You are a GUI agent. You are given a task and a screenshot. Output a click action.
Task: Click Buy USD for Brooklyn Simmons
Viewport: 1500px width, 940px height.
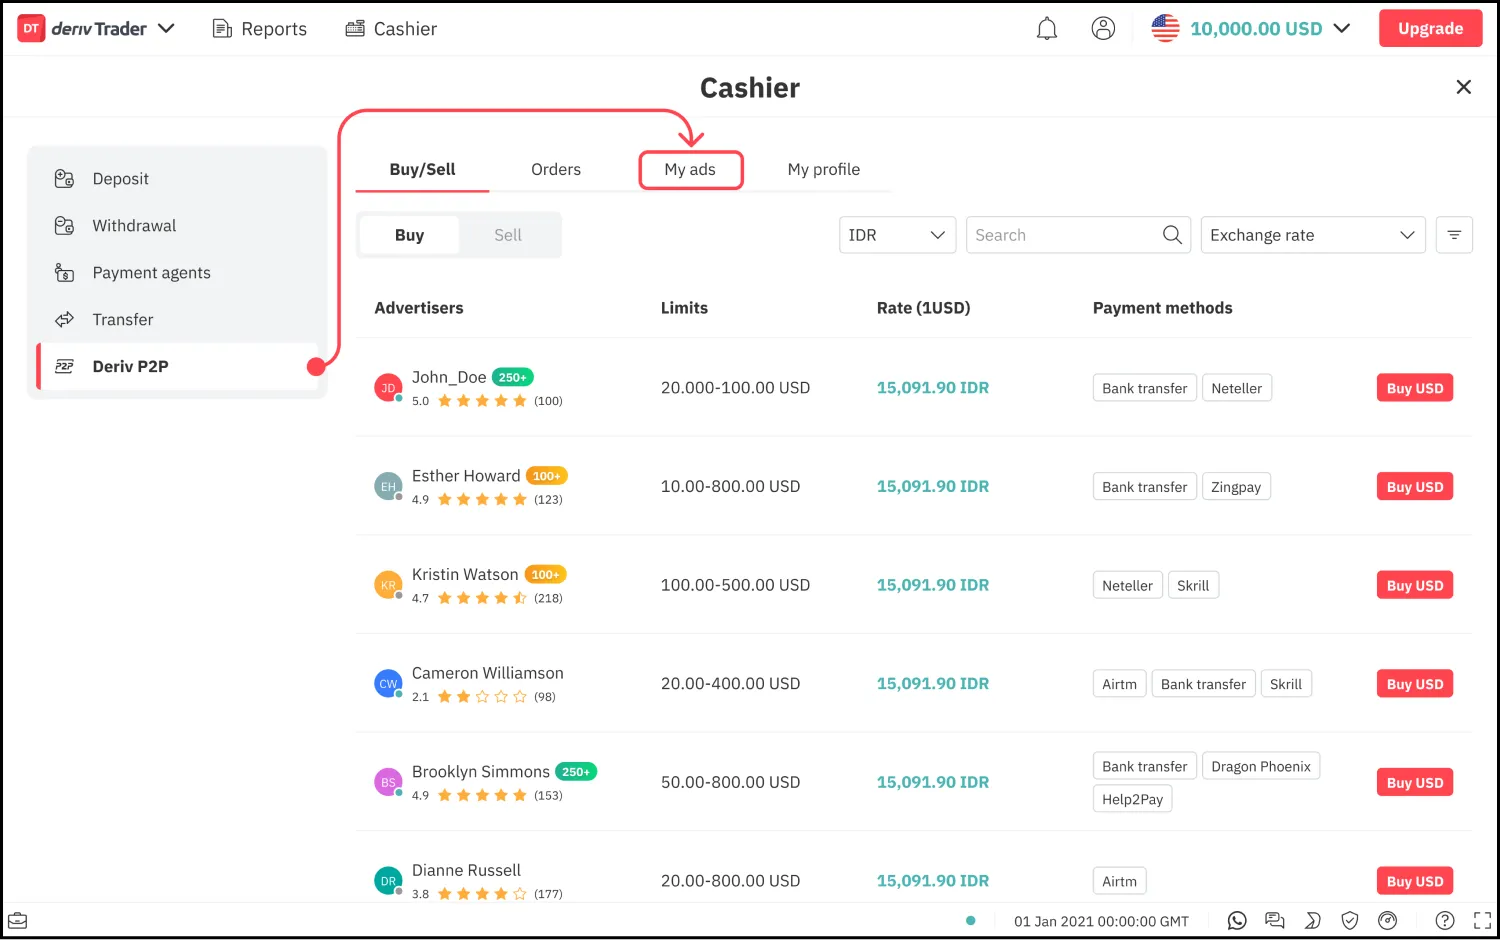click(1415, 782)
